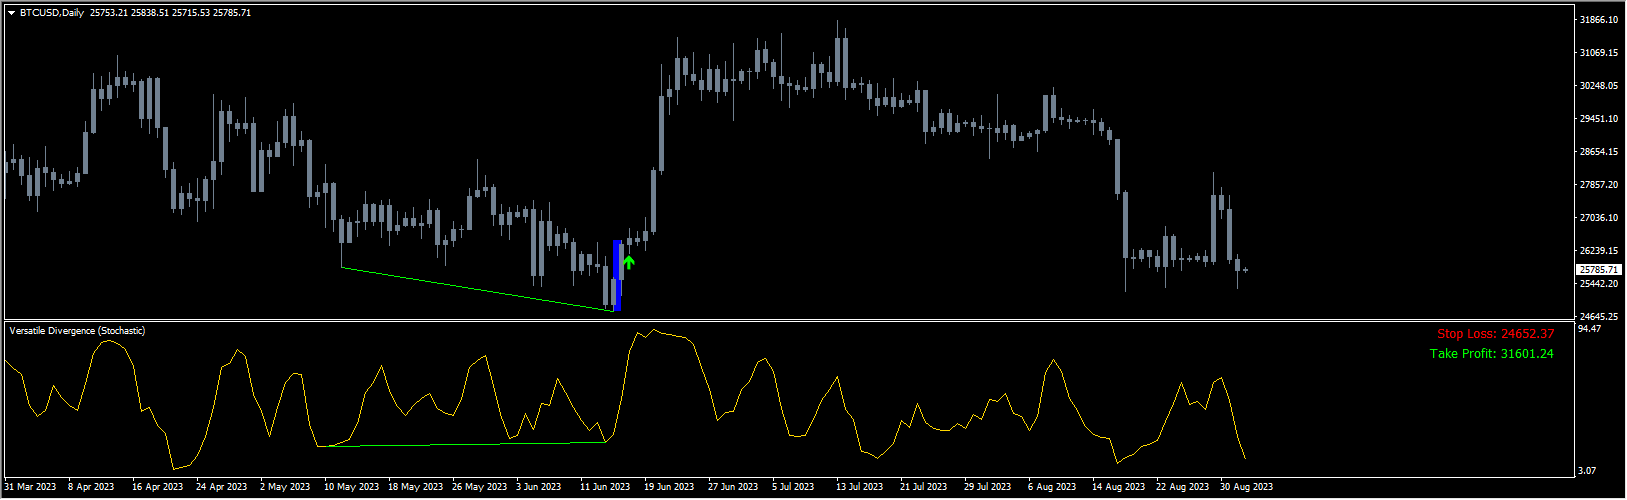Click the 14 Aug 2023 date label
Image resolution: width=1627 pixels, height=500 pixels.
[x=1118, y=488]
